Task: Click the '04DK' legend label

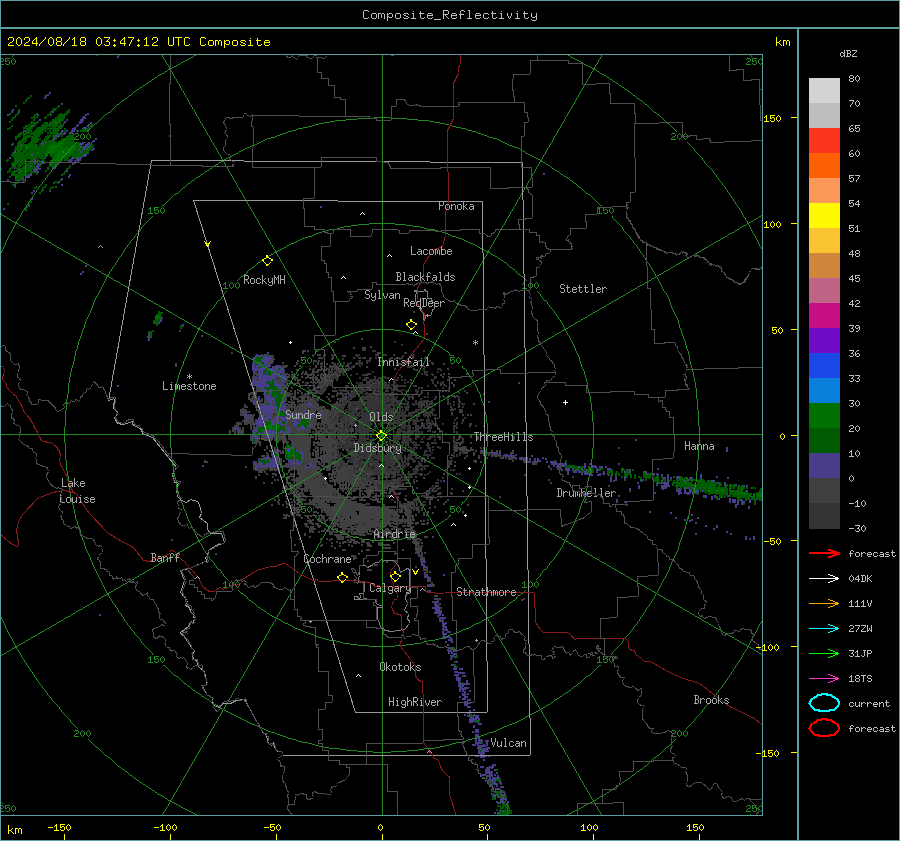Action: pyautogui.click(x=860, y=579)
